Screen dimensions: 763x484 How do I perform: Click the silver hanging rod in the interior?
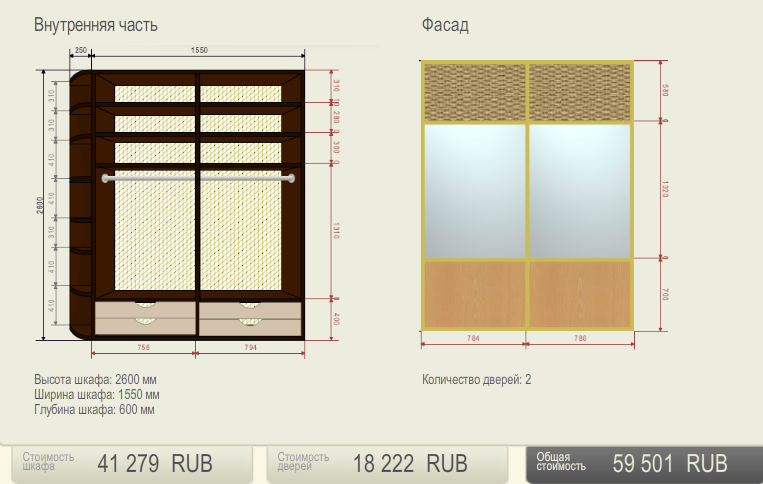[198, 179]
